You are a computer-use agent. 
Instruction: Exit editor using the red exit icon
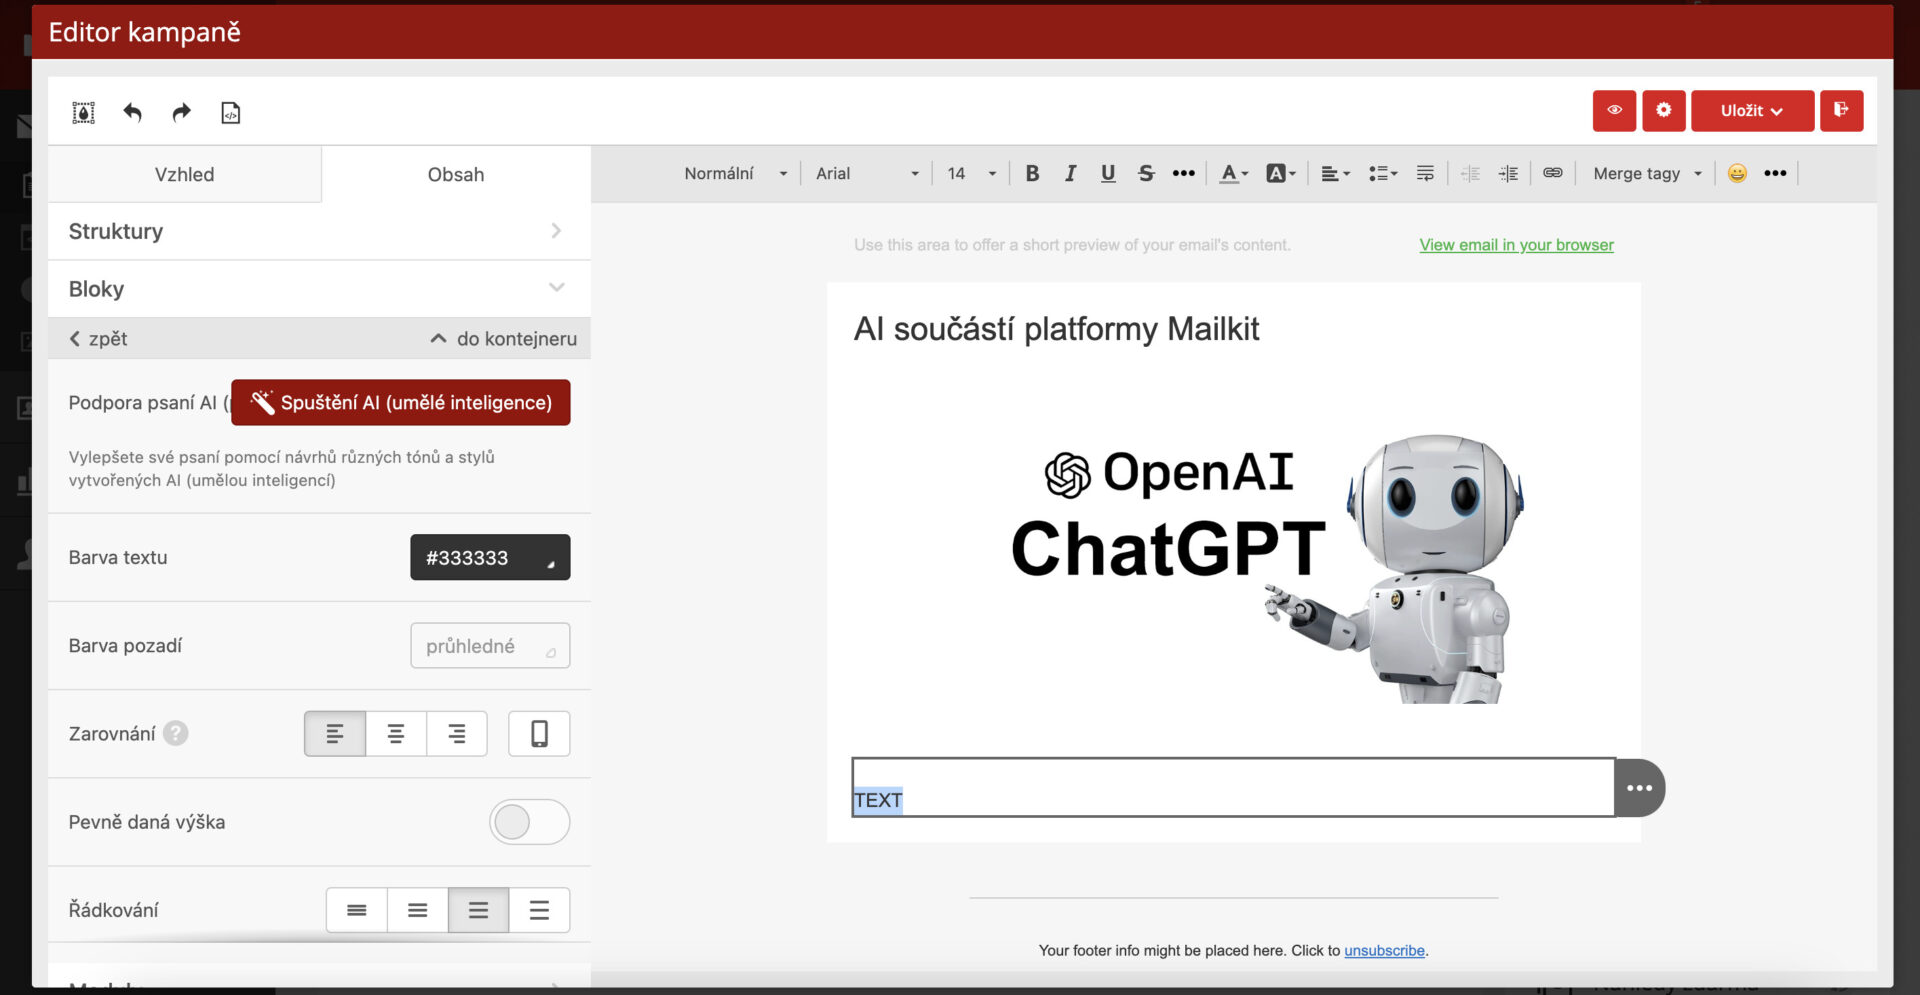coord(1841,111)
